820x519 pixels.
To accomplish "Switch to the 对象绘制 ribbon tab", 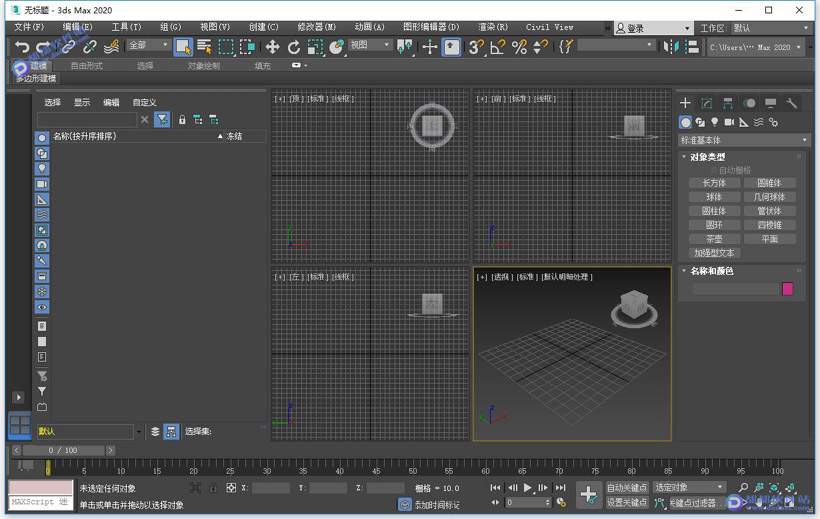I will tap(203, 65).
